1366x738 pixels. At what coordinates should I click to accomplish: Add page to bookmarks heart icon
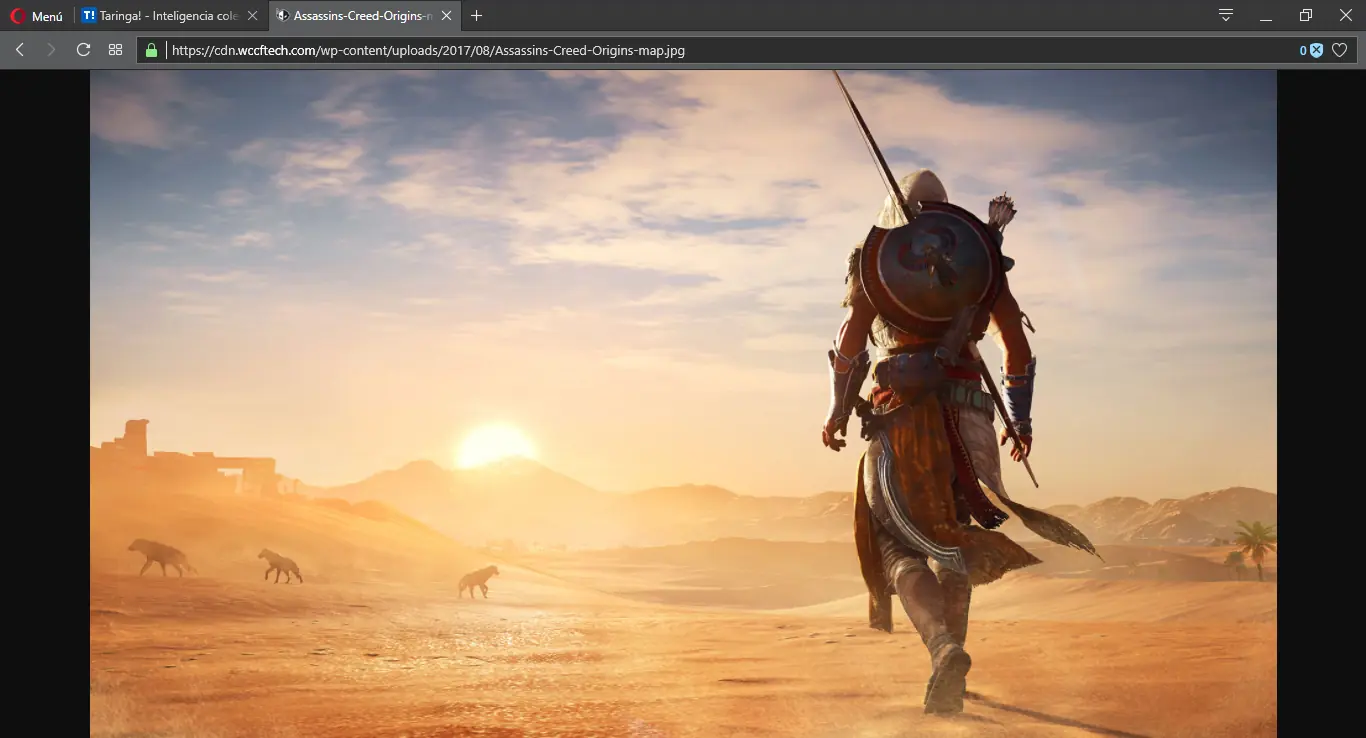(1340, 50)
